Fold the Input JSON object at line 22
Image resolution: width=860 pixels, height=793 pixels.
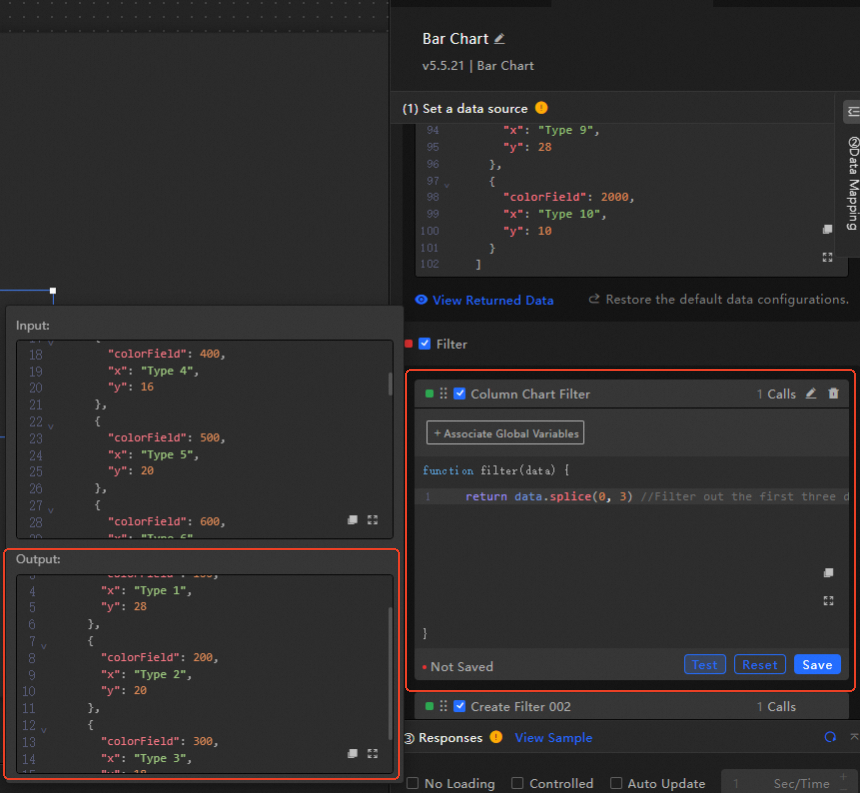point(51,426)
